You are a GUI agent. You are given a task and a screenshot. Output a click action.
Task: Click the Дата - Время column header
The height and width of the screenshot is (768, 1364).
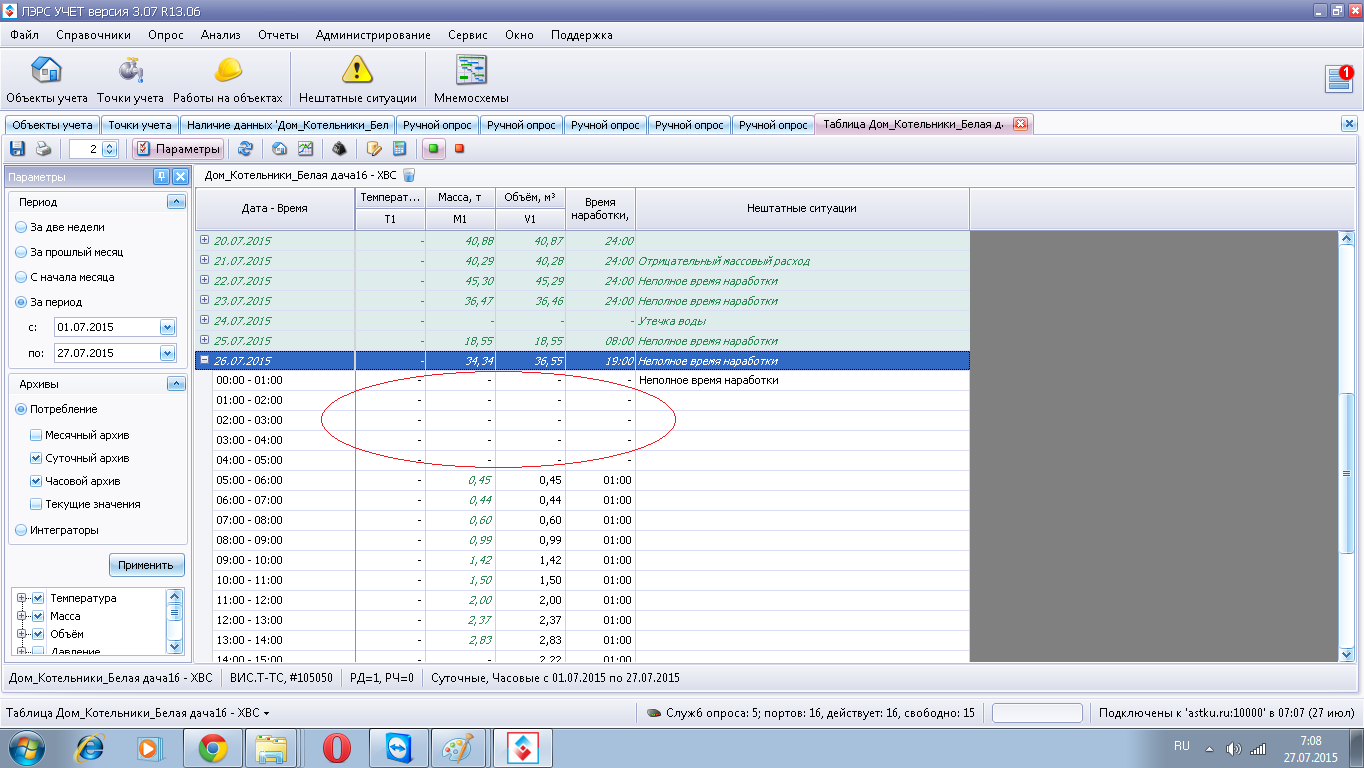274,208
